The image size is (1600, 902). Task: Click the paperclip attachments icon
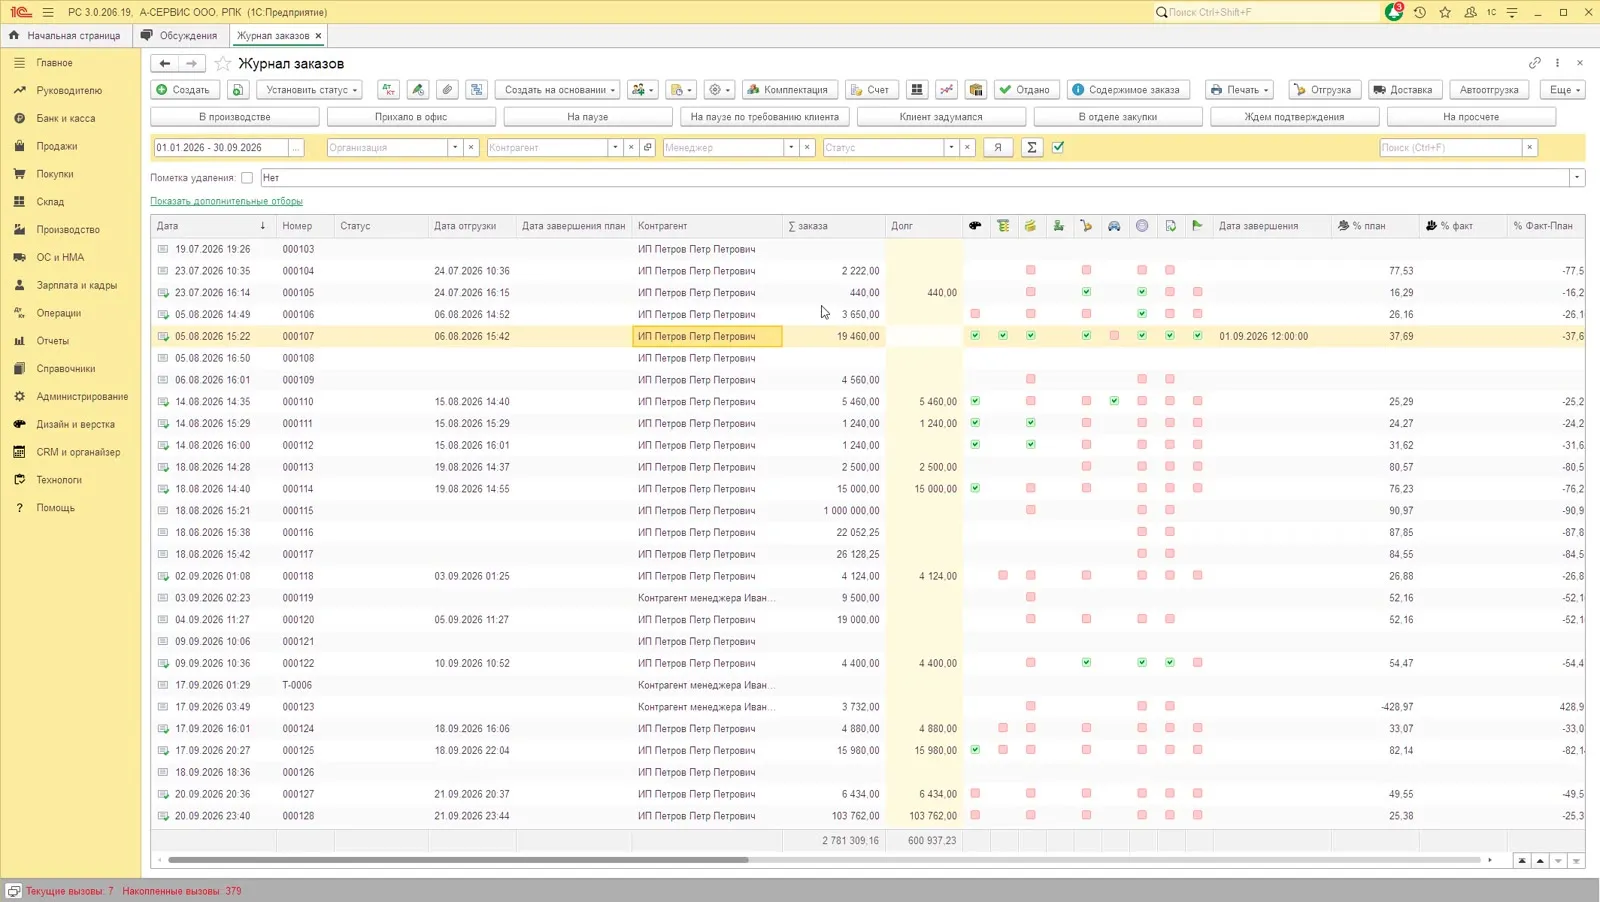pyautogui.click(x=448, y=90)
